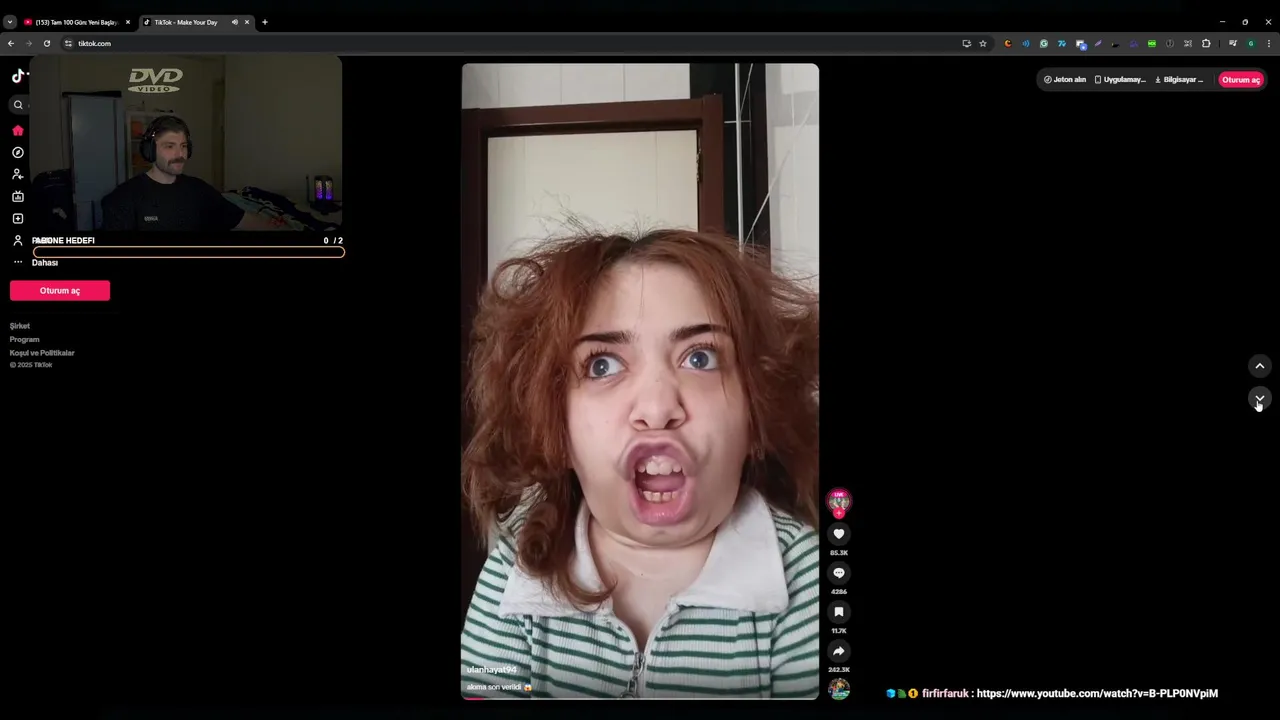This screenshot has height=720, width=1280.
Task: Open the Following icon in sidebar
Action: coord(18,175)
